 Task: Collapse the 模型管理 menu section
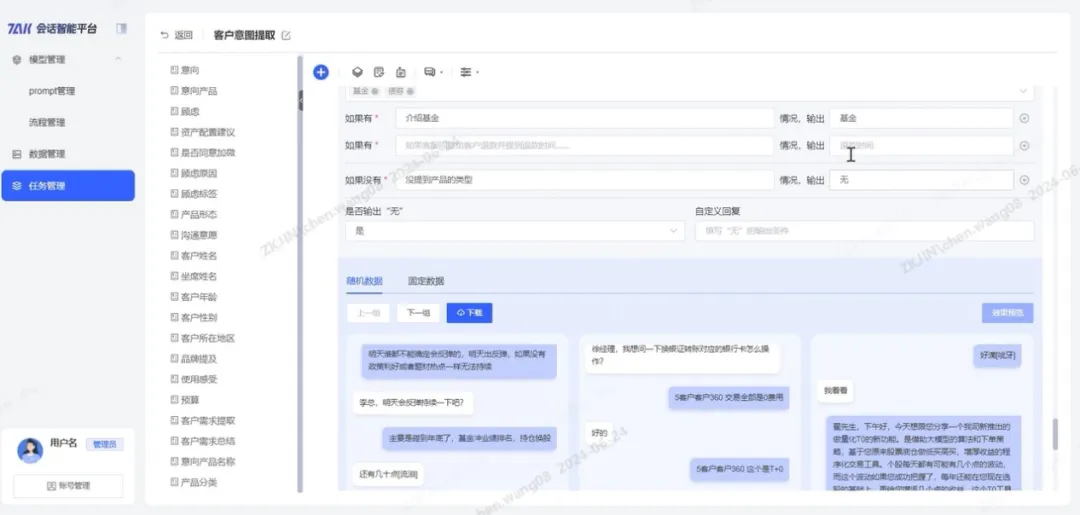tap(118, 60)
